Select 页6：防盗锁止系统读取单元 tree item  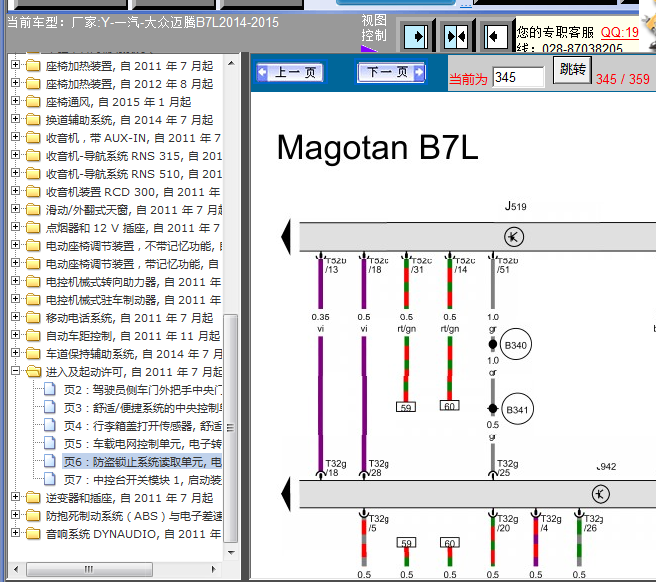[x=142, y=462]
